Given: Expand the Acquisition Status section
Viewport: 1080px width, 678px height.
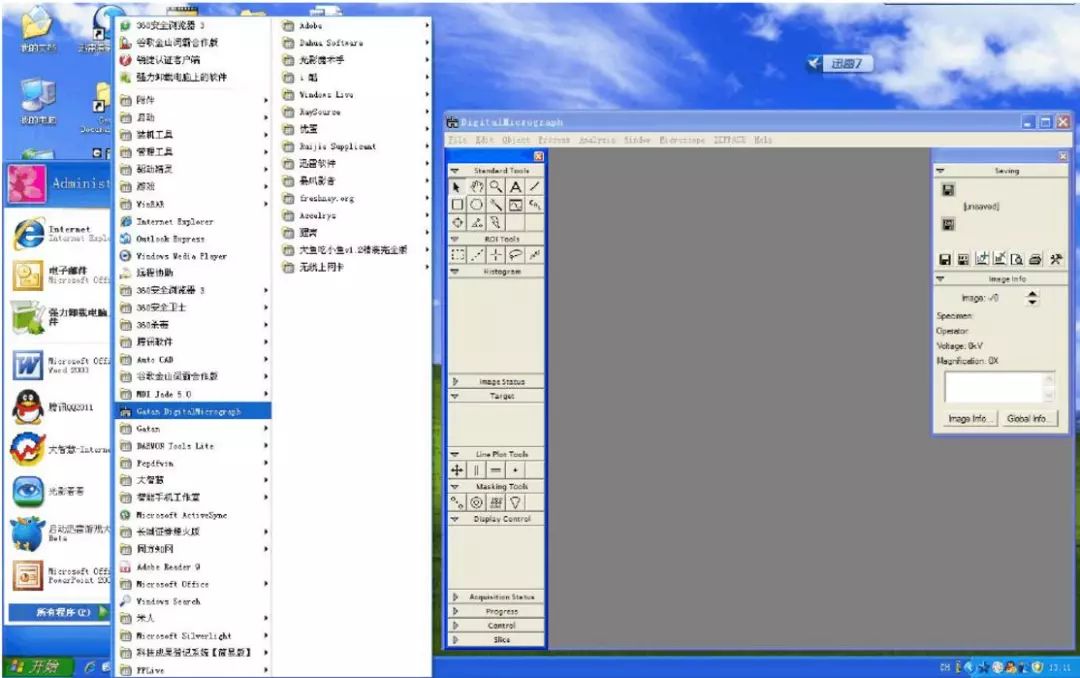Looking at the screenshot, I should [455, 597].
